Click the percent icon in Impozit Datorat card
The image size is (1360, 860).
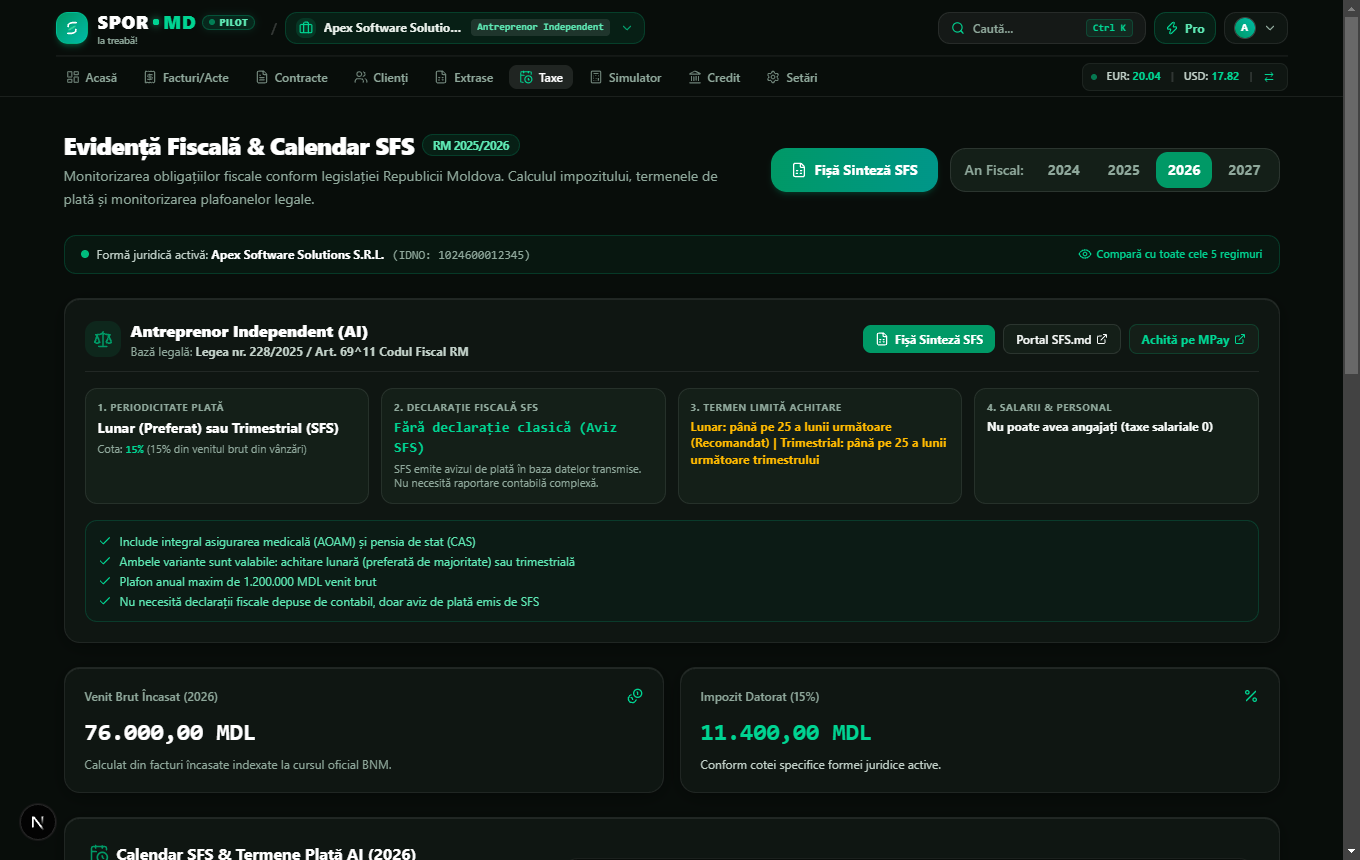pyautogui.click(x=1251, y=696)
